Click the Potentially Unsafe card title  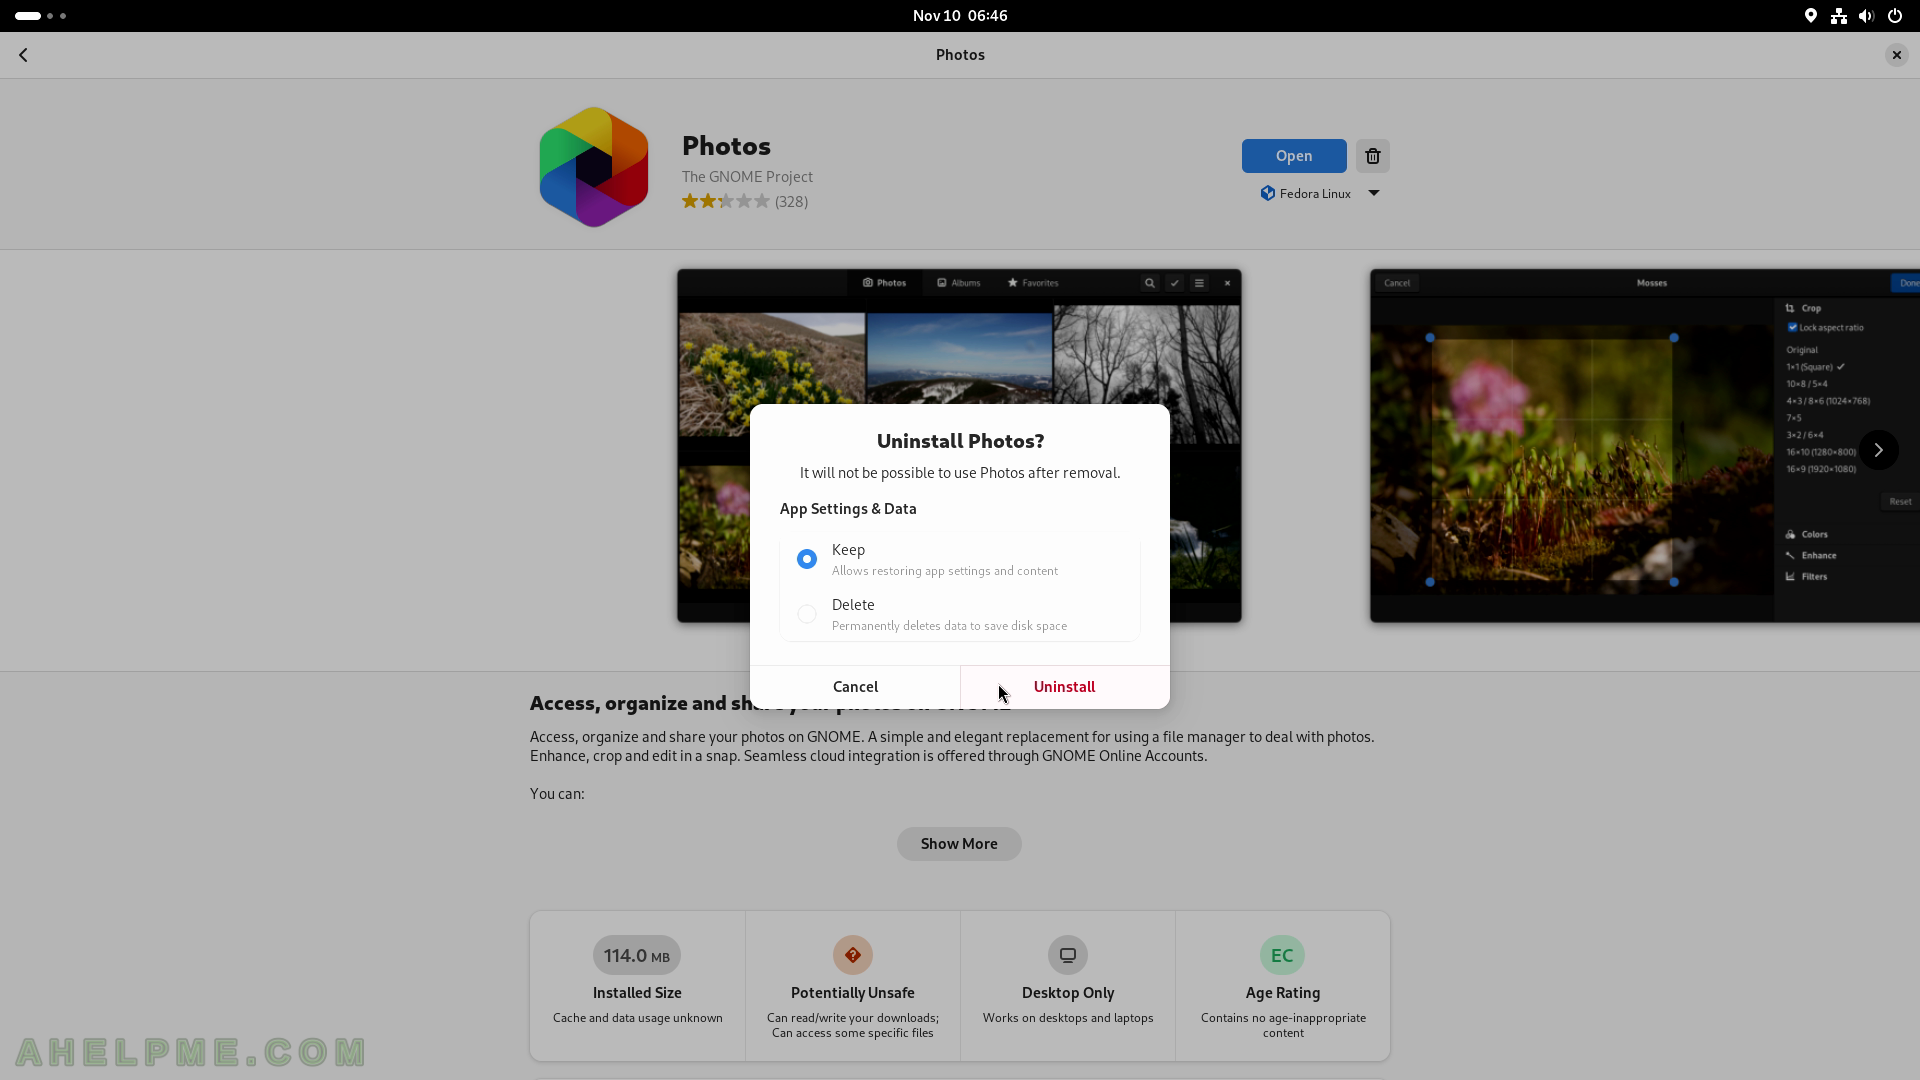pyautogui.click(x=853, y=993)
